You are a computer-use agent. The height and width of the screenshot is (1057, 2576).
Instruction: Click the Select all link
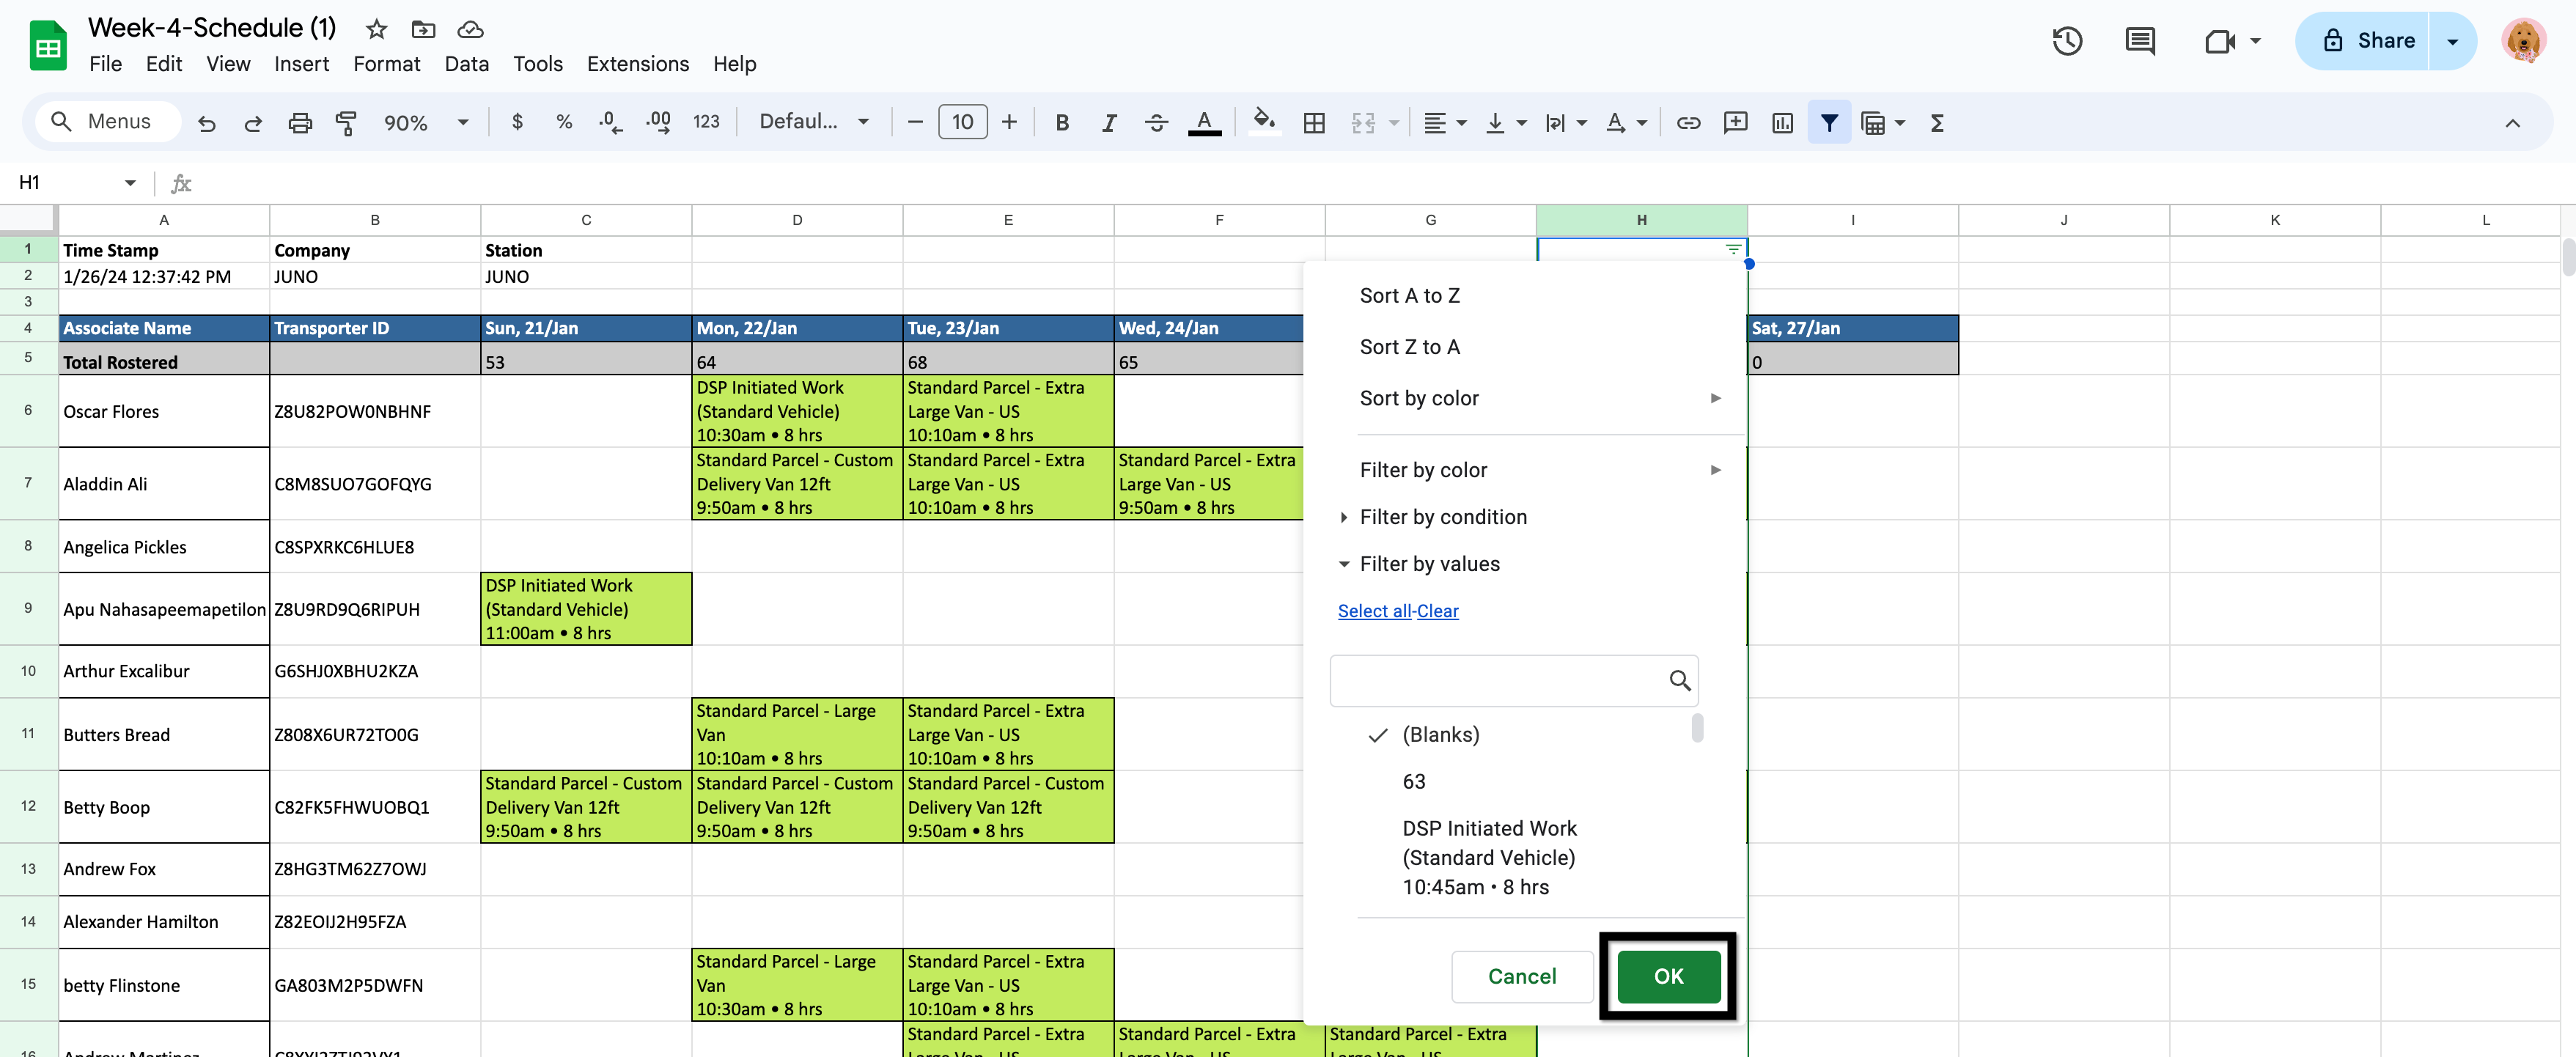pos(1374,611)
